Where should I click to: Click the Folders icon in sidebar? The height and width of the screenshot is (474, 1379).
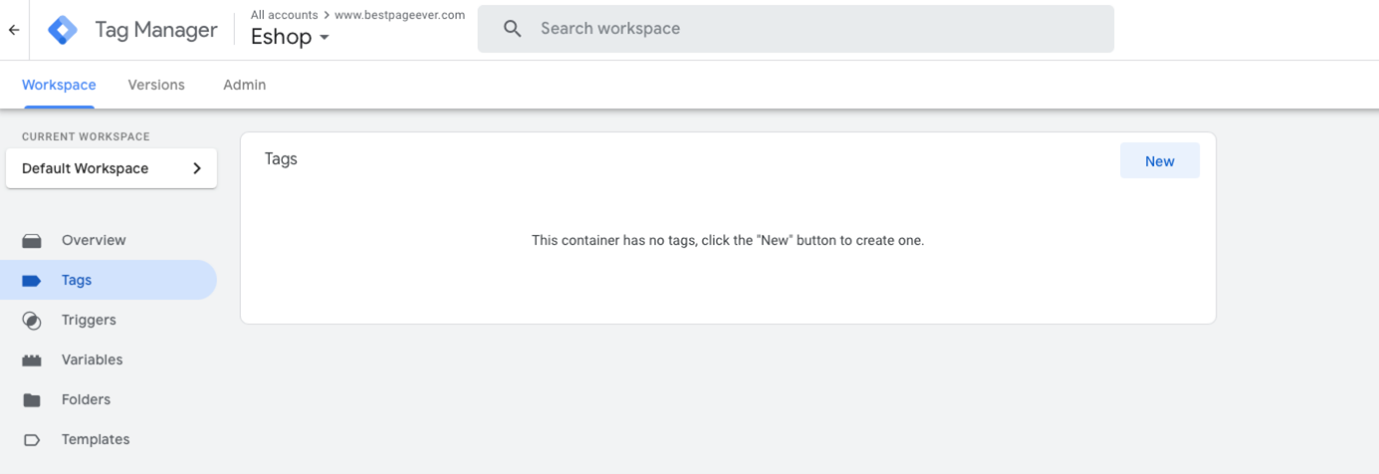click(x=32, y=400)
